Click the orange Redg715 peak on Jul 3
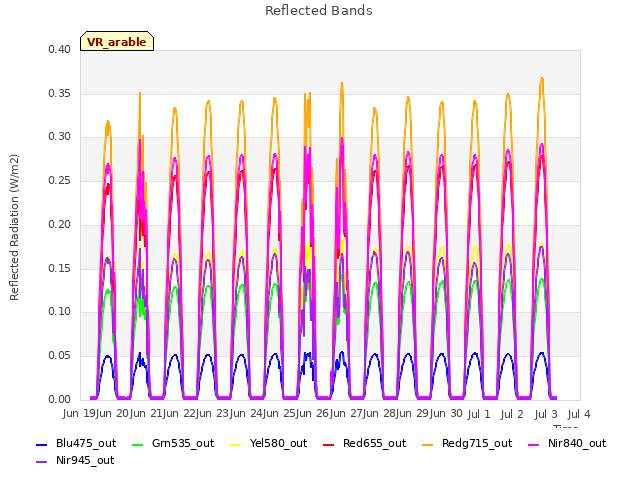The image size is (640, 480). 542,78
